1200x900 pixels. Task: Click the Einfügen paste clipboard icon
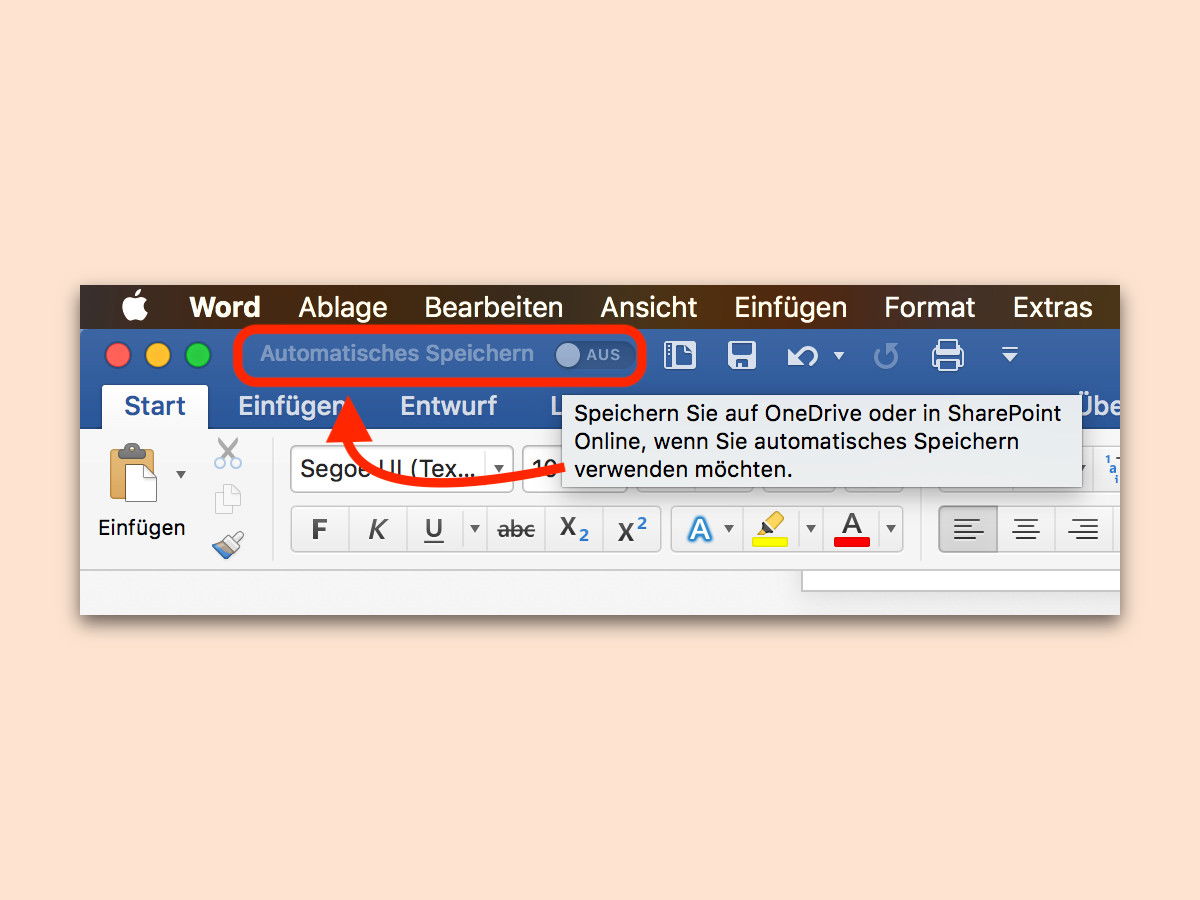click(134, 474)
